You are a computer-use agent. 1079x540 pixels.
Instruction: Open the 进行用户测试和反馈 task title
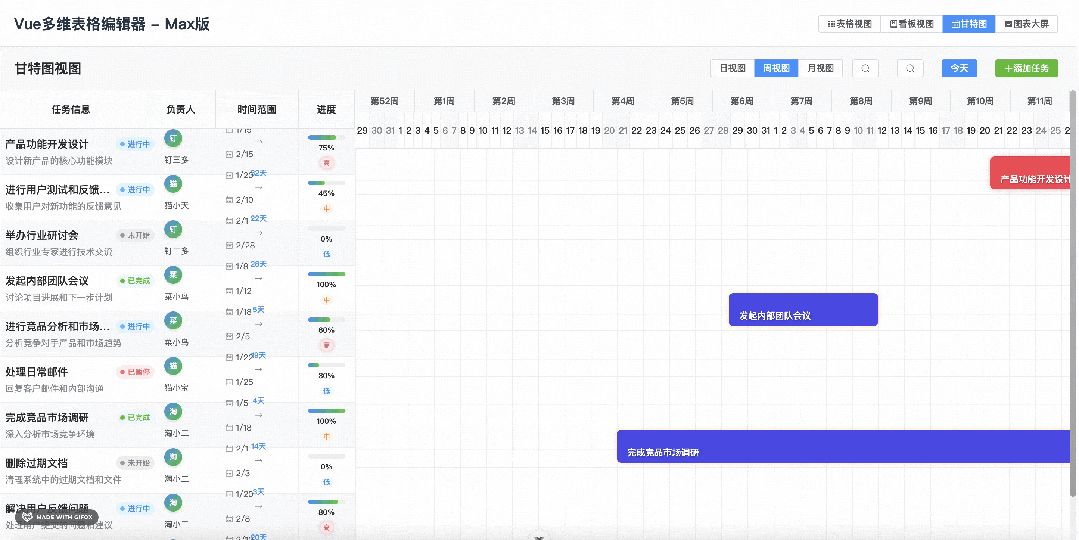coord(57,190)
